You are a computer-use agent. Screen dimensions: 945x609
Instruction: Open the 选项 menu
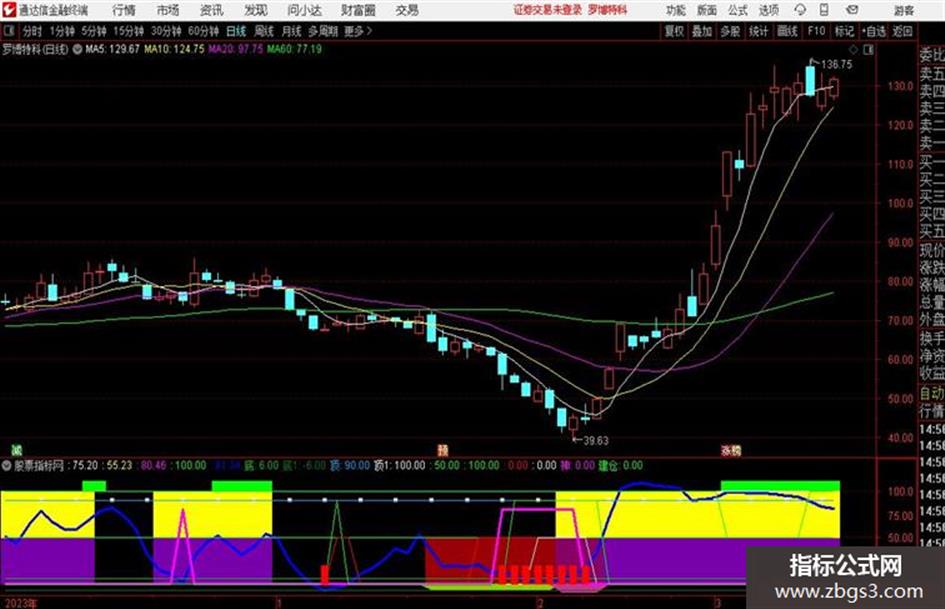coord(769,10)
